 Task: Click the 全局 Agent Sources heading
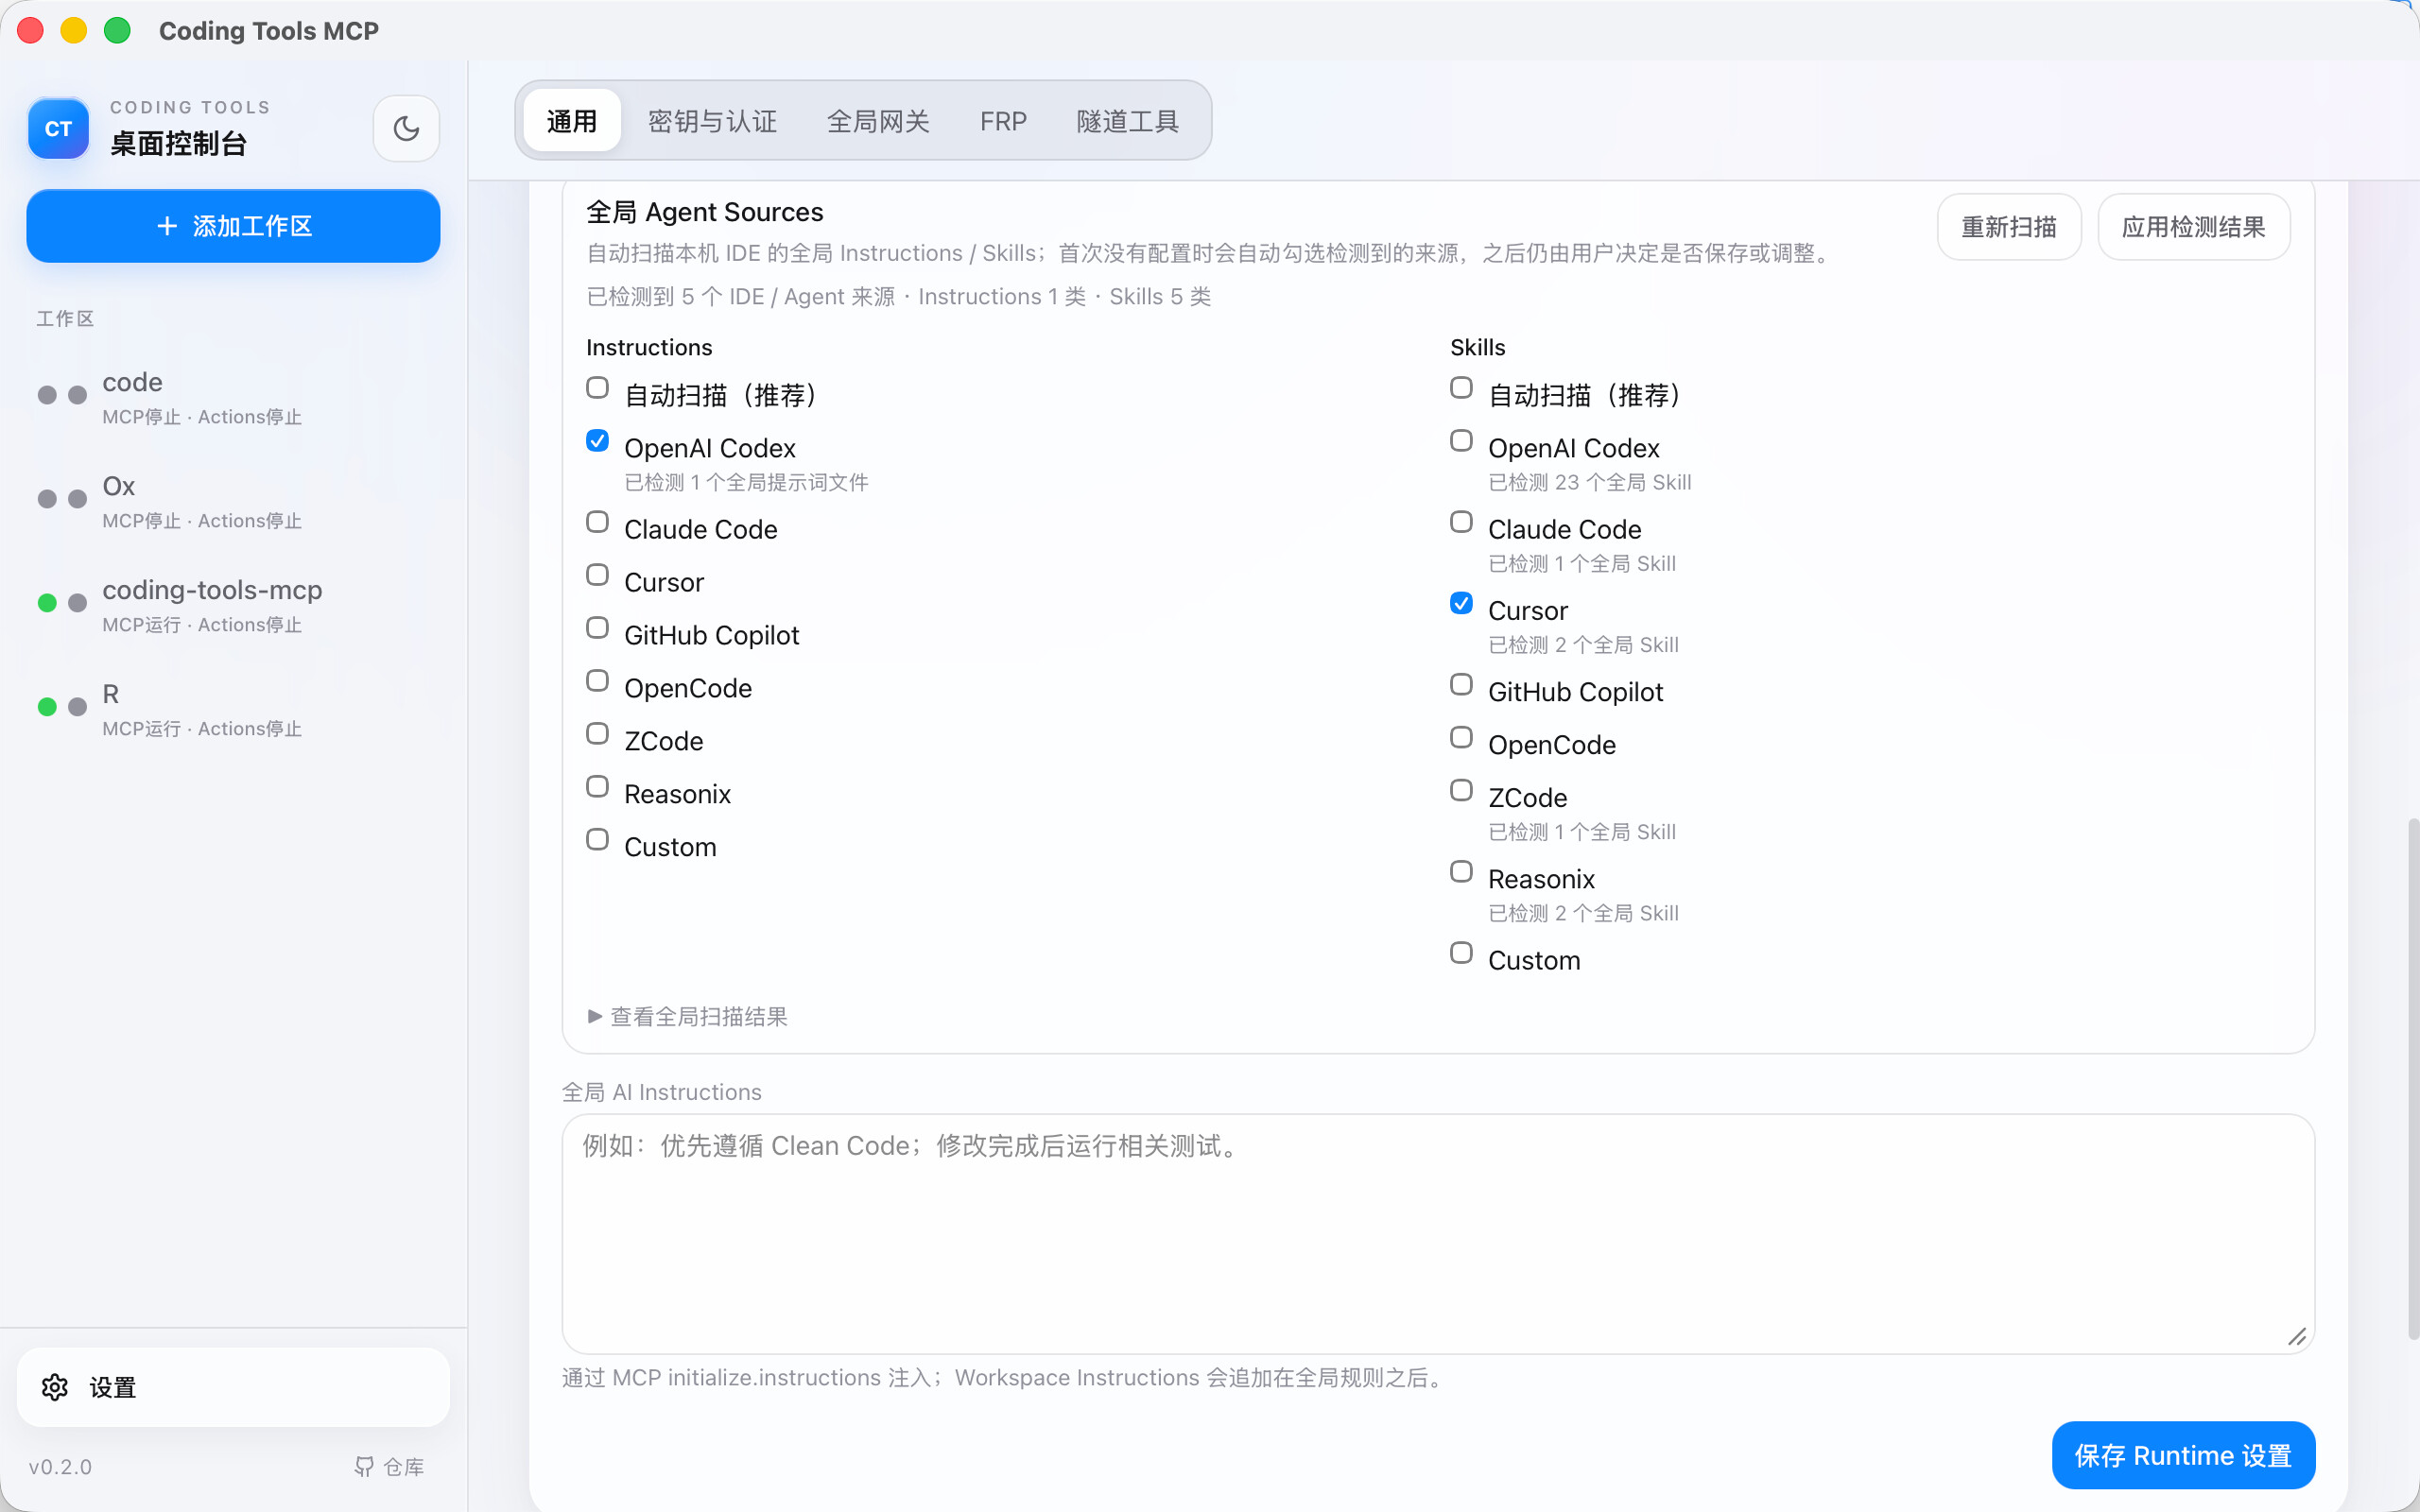704,212
